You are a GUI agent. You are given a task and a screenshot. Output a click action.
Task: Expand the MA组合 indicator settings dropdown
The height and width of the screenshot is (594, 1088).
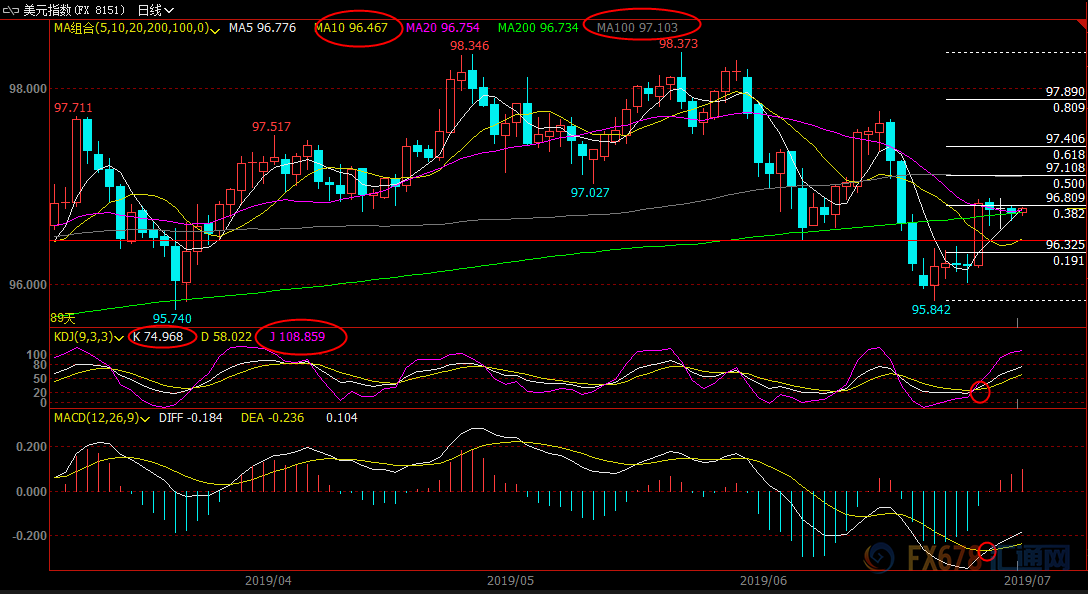pos(217,30)
